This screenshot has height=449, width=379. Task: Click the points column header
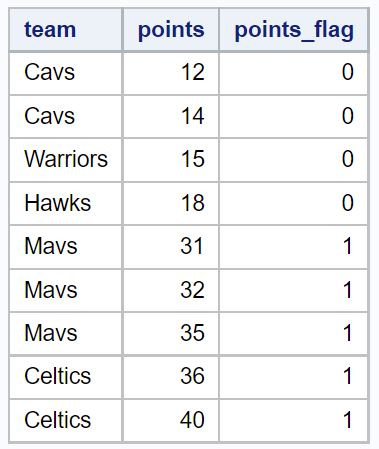[171, 30]
